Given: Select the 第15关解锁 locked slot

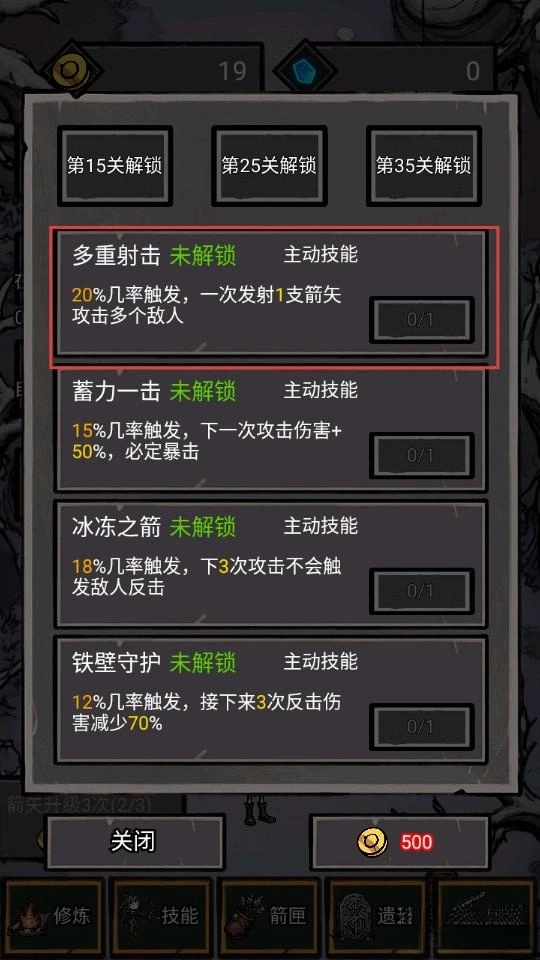Looking at the screenshot, I should pyautogui.click(x=114, y=166).
